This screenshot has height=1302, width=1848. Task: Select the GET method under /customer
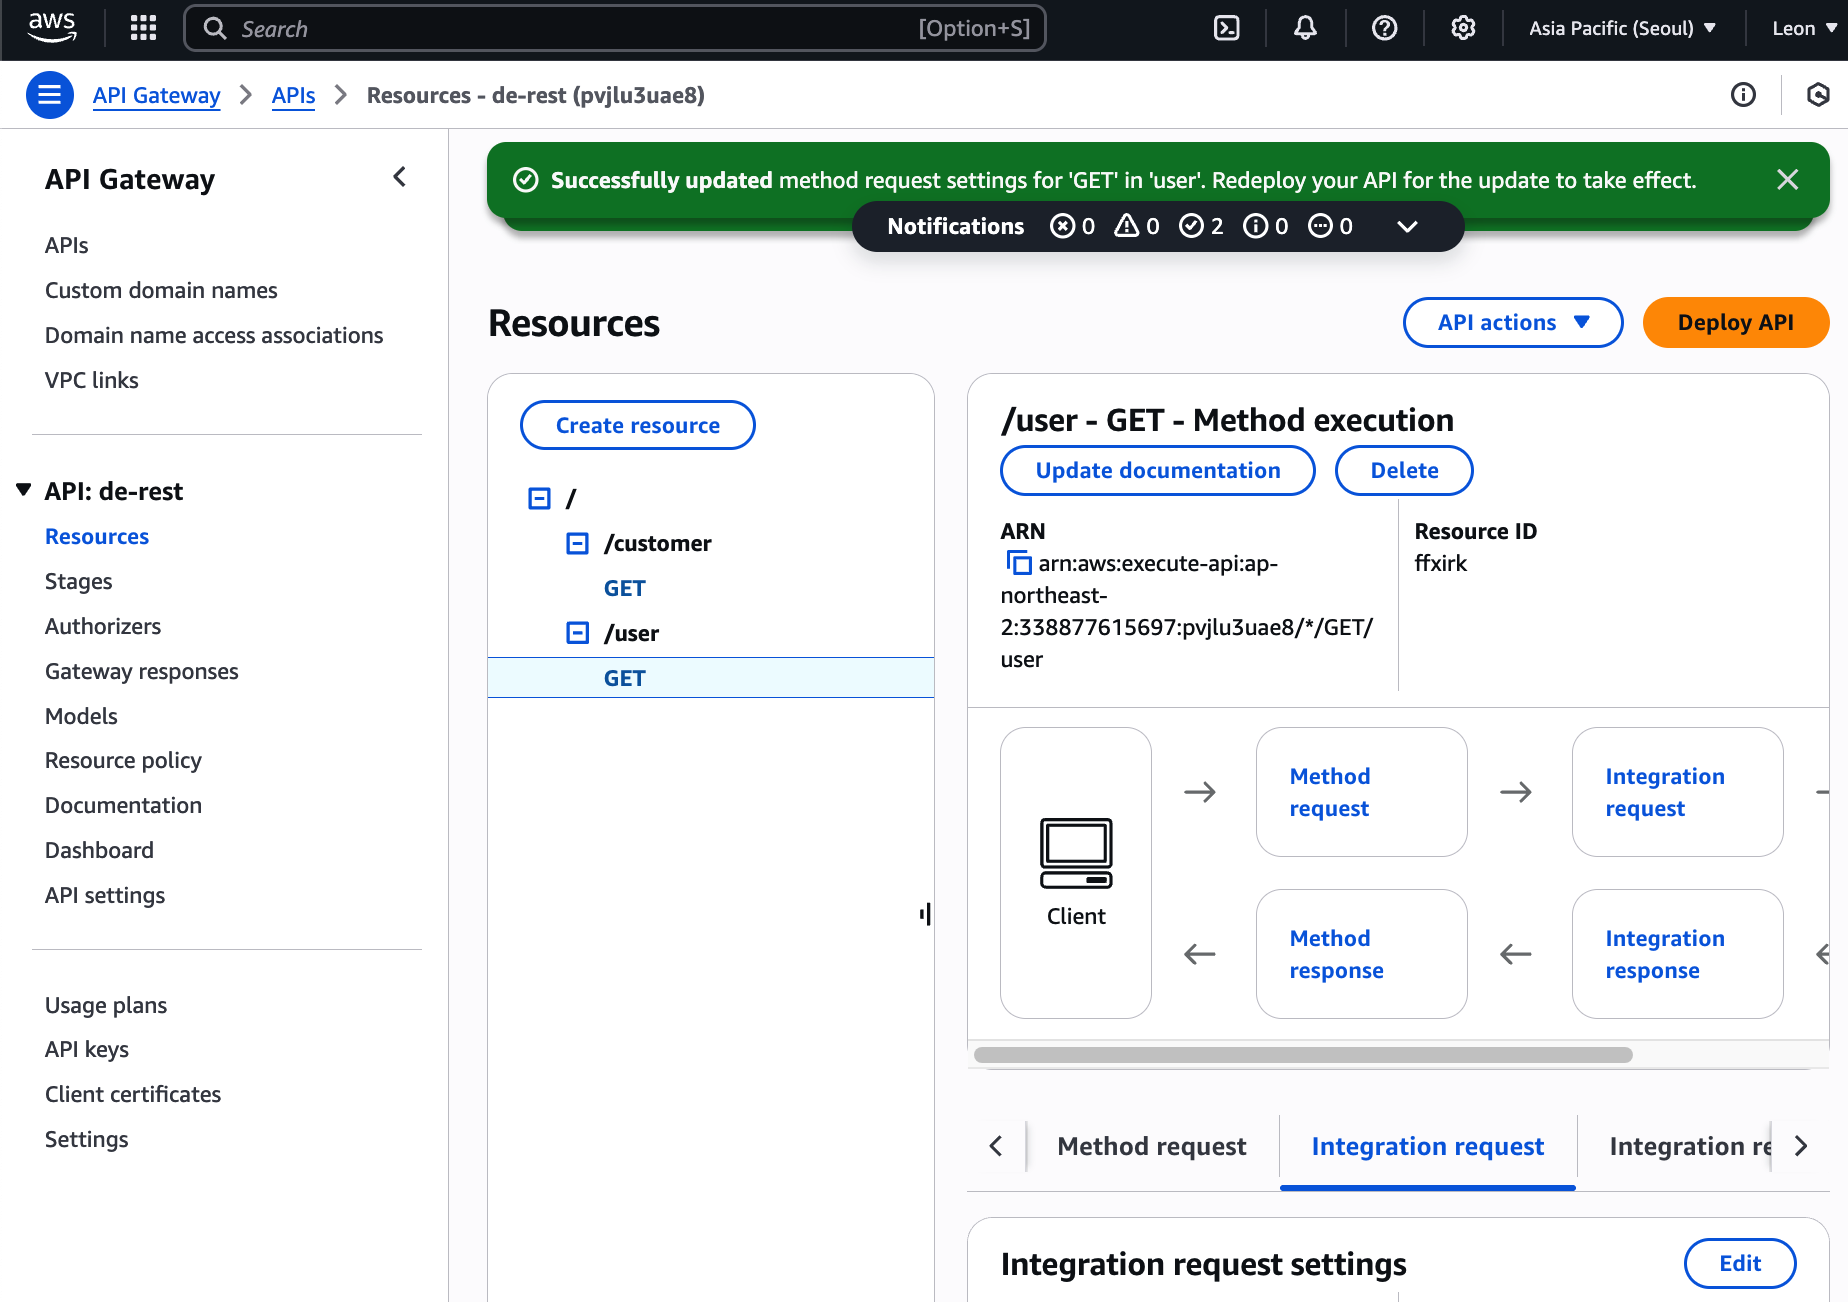point(625,588)
